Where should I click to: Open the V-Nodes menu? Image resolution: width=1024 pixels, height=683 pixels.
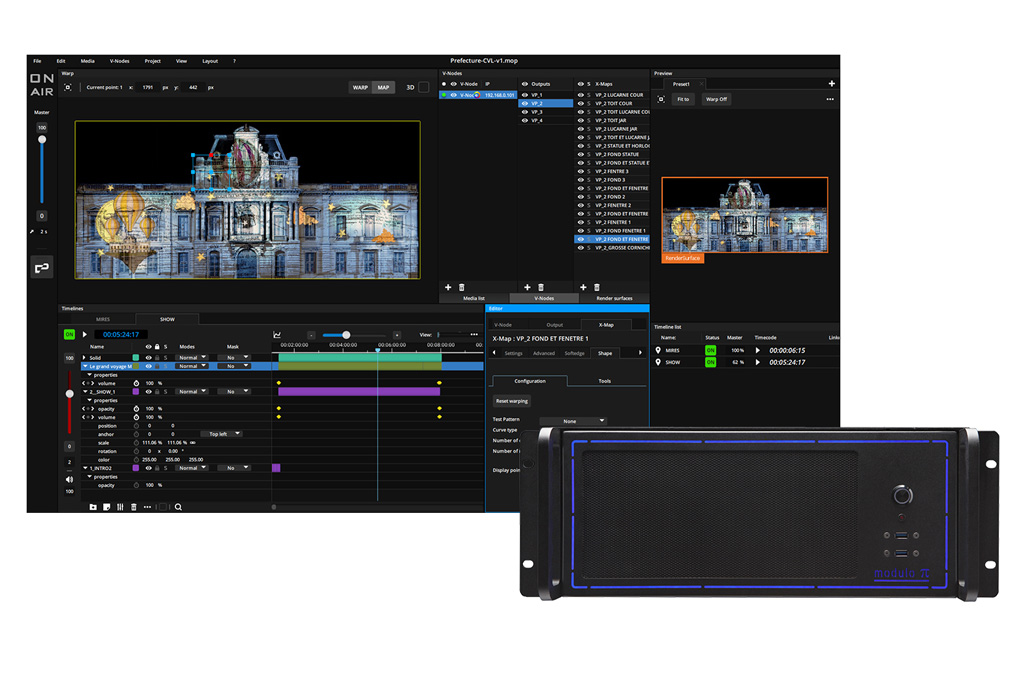tap(119, 61)
